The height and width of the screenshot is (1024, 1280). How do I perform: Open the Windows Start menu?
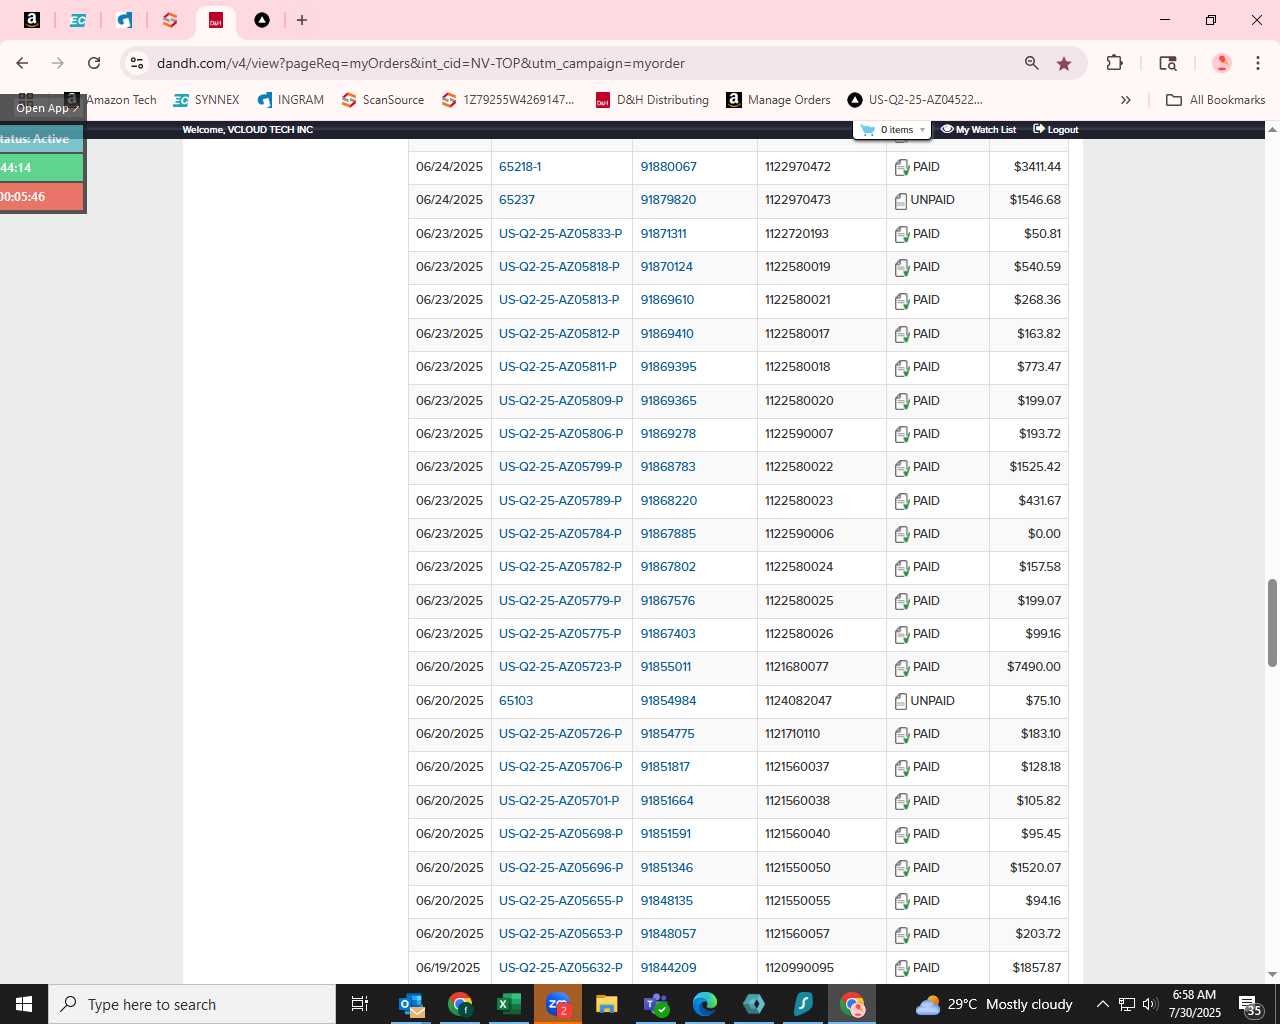[24, 1004]
